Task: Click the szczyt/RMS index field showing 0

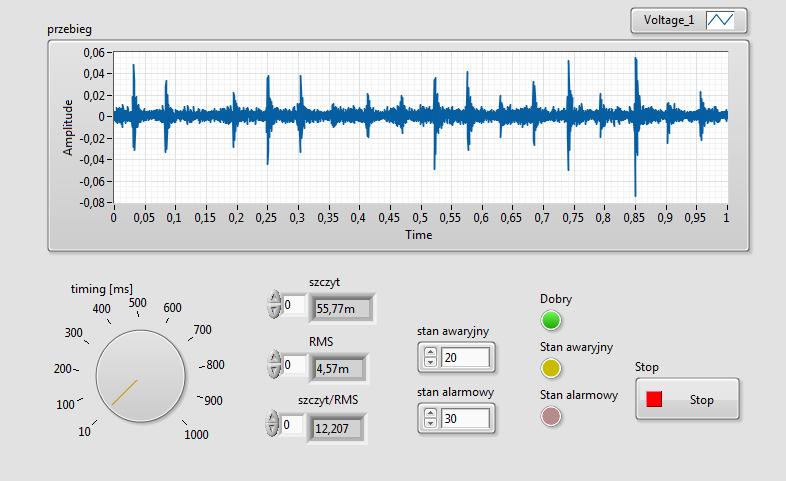Action: (x=292, y=424)
